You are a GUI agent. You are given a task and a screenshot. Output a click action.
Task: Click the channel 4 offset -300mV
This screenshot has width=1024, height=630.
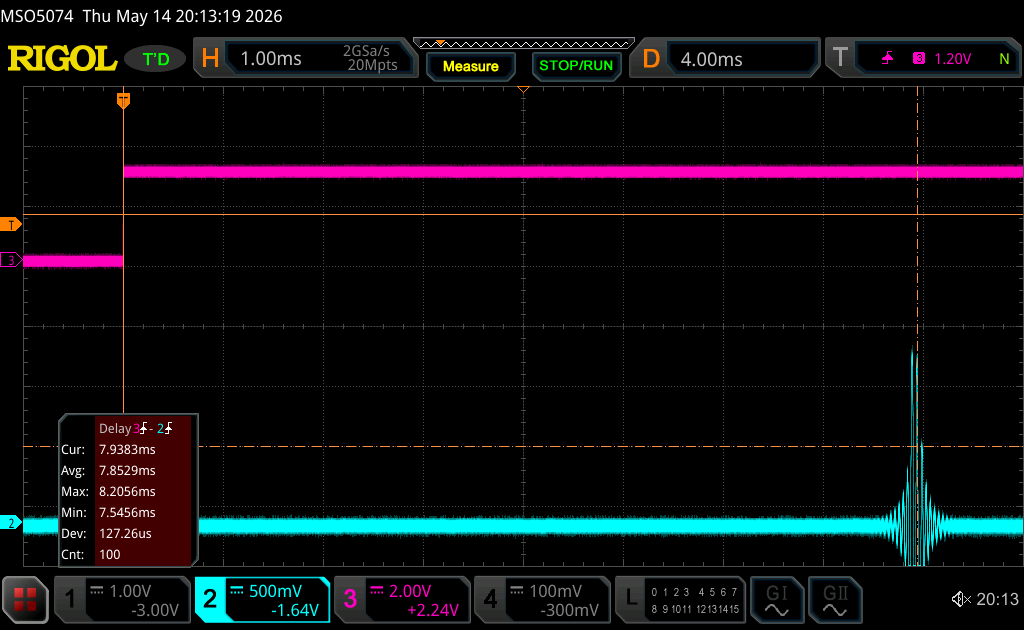click(569, 610)
